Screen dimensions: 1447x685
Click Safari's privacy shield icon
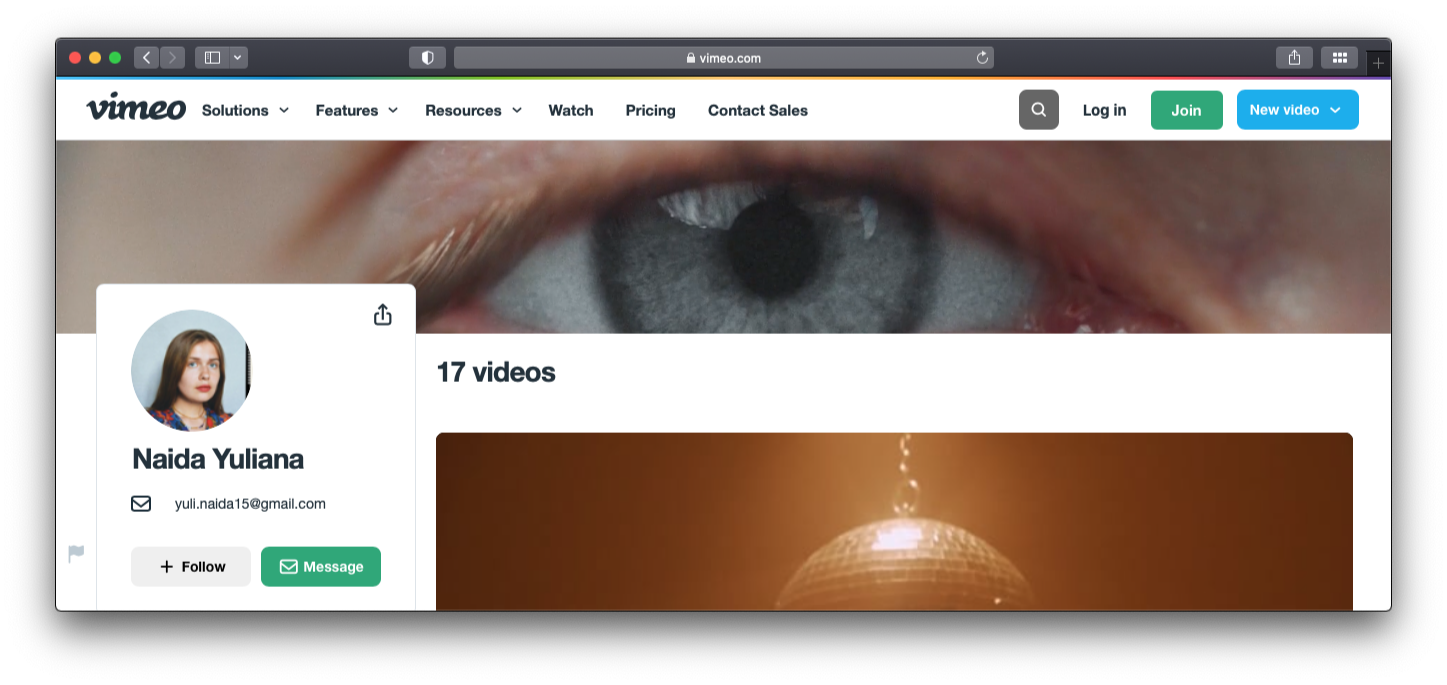tap(427, 58)
